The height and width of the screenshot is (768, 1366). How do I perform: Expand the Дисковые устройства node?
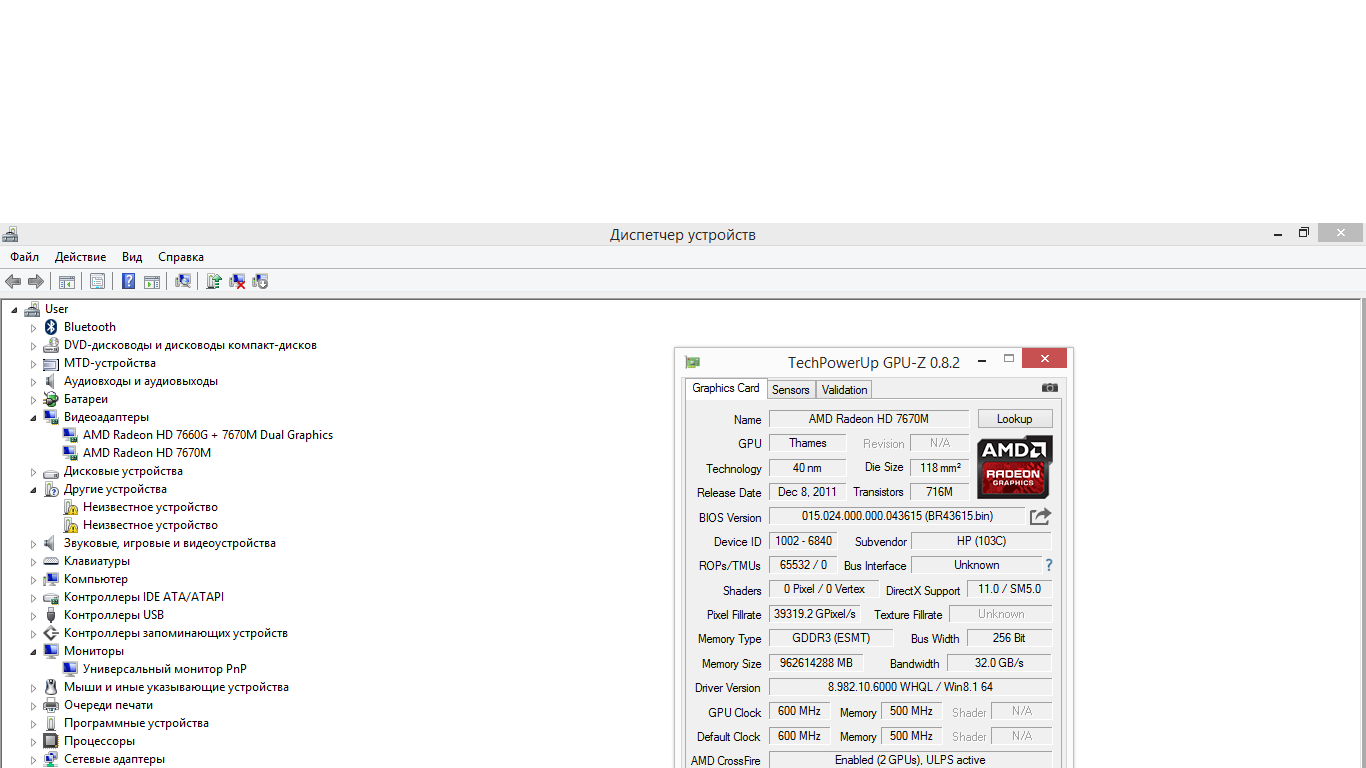pyautogui.click(x=33, y=472)
